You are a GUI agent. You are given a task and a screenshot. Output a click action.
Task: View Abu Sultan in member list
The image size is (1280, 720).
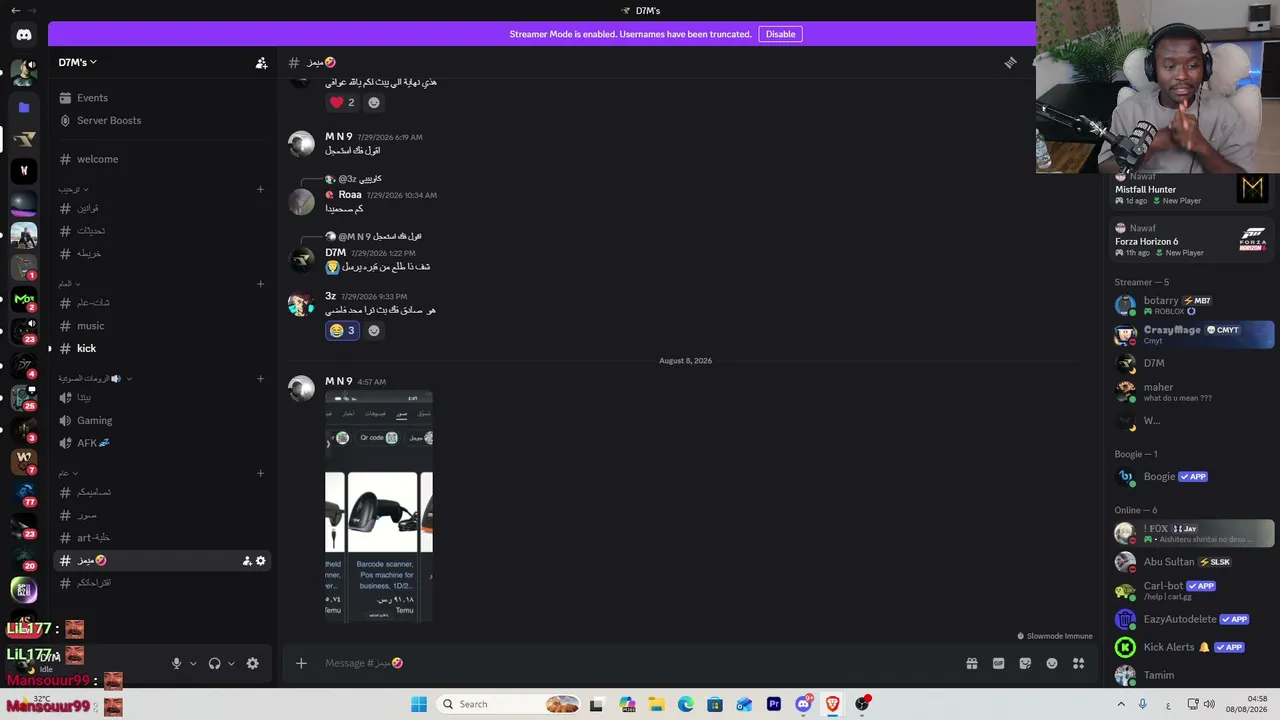pos(1194,562)
